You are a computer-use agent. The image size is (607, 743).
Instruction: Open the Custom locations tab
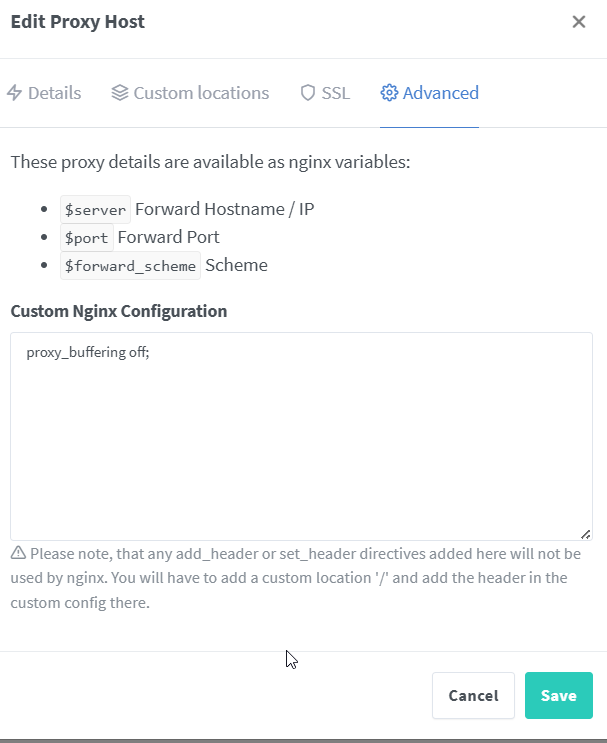click(x=201, y=93)
